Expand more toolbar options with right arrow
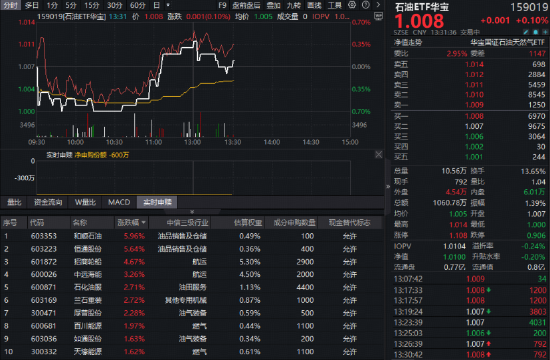 378,5
